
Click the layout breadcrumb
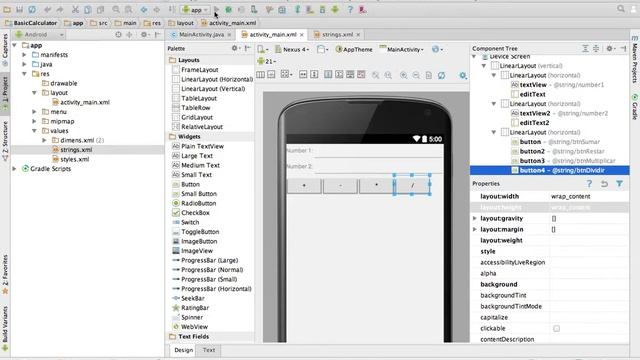(x=181, y=23)
